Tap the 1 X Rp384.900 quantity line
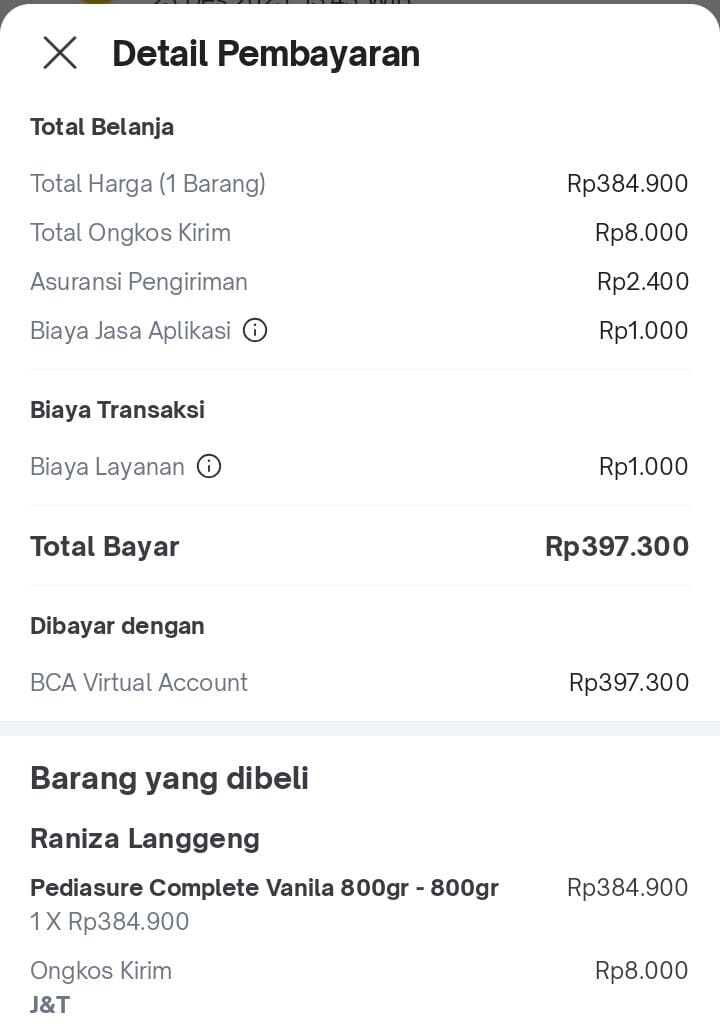The height and width of the screenshot is (1024, 720). [110, 922]
